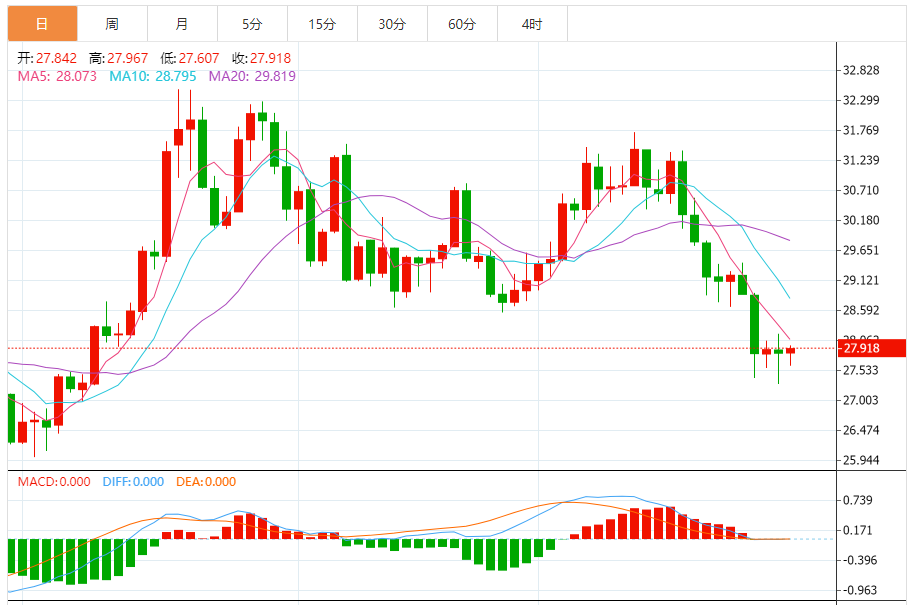Switch to the 周 weekly tab
Image resolution: width=913 pixels, height=605 pixels.
[x=112, y=24]
